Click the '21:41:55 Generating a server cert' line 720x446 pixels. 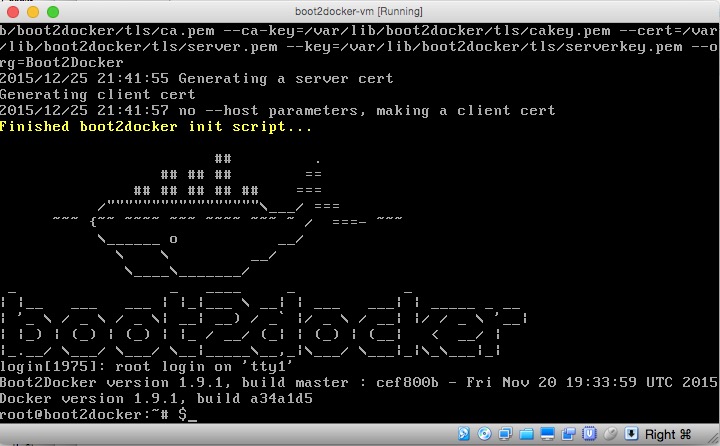tap(197, 79)
